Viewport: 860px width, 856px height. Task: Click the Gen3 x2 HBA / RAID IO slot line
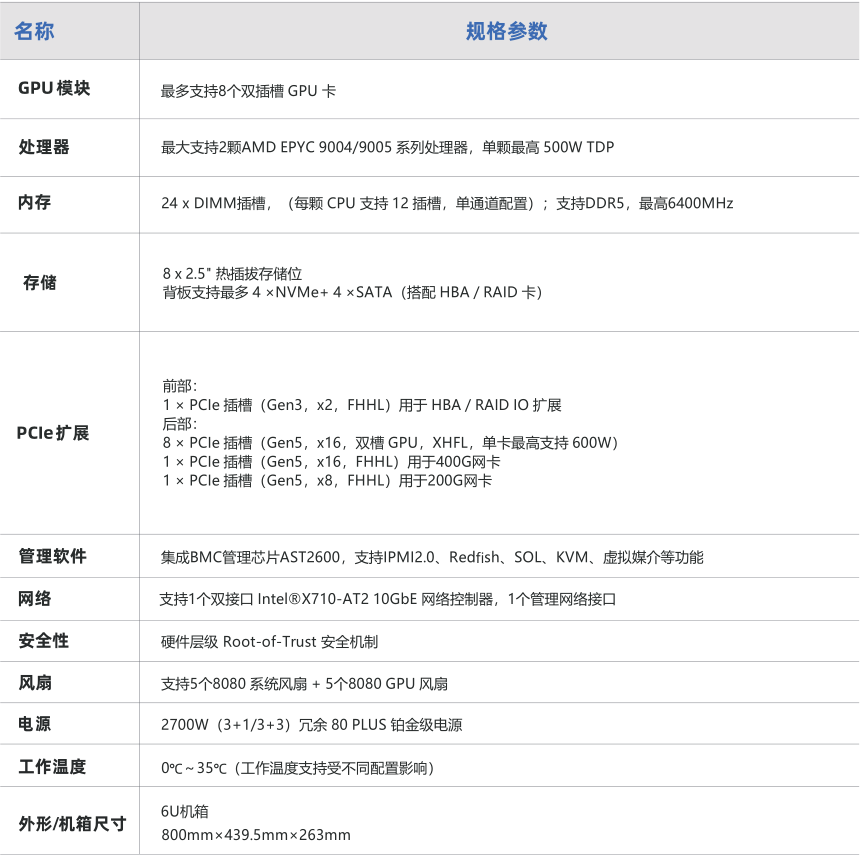(x=361, y=405)
